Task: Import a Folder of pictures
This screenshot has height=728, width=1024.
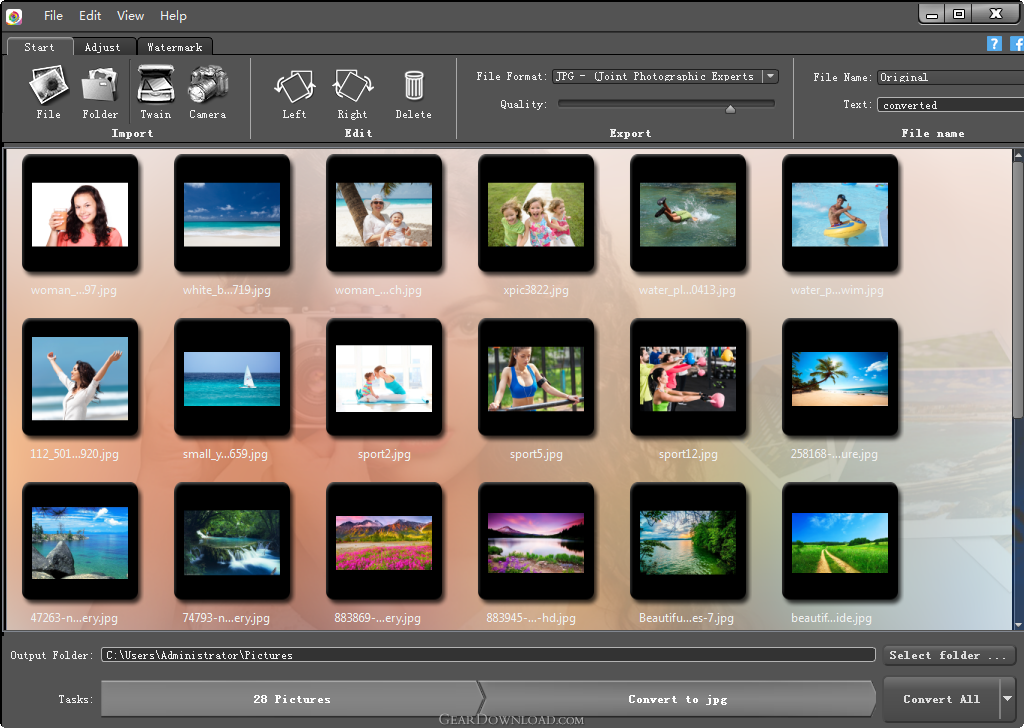Action: pyautogui.click(x=100, y=92)
